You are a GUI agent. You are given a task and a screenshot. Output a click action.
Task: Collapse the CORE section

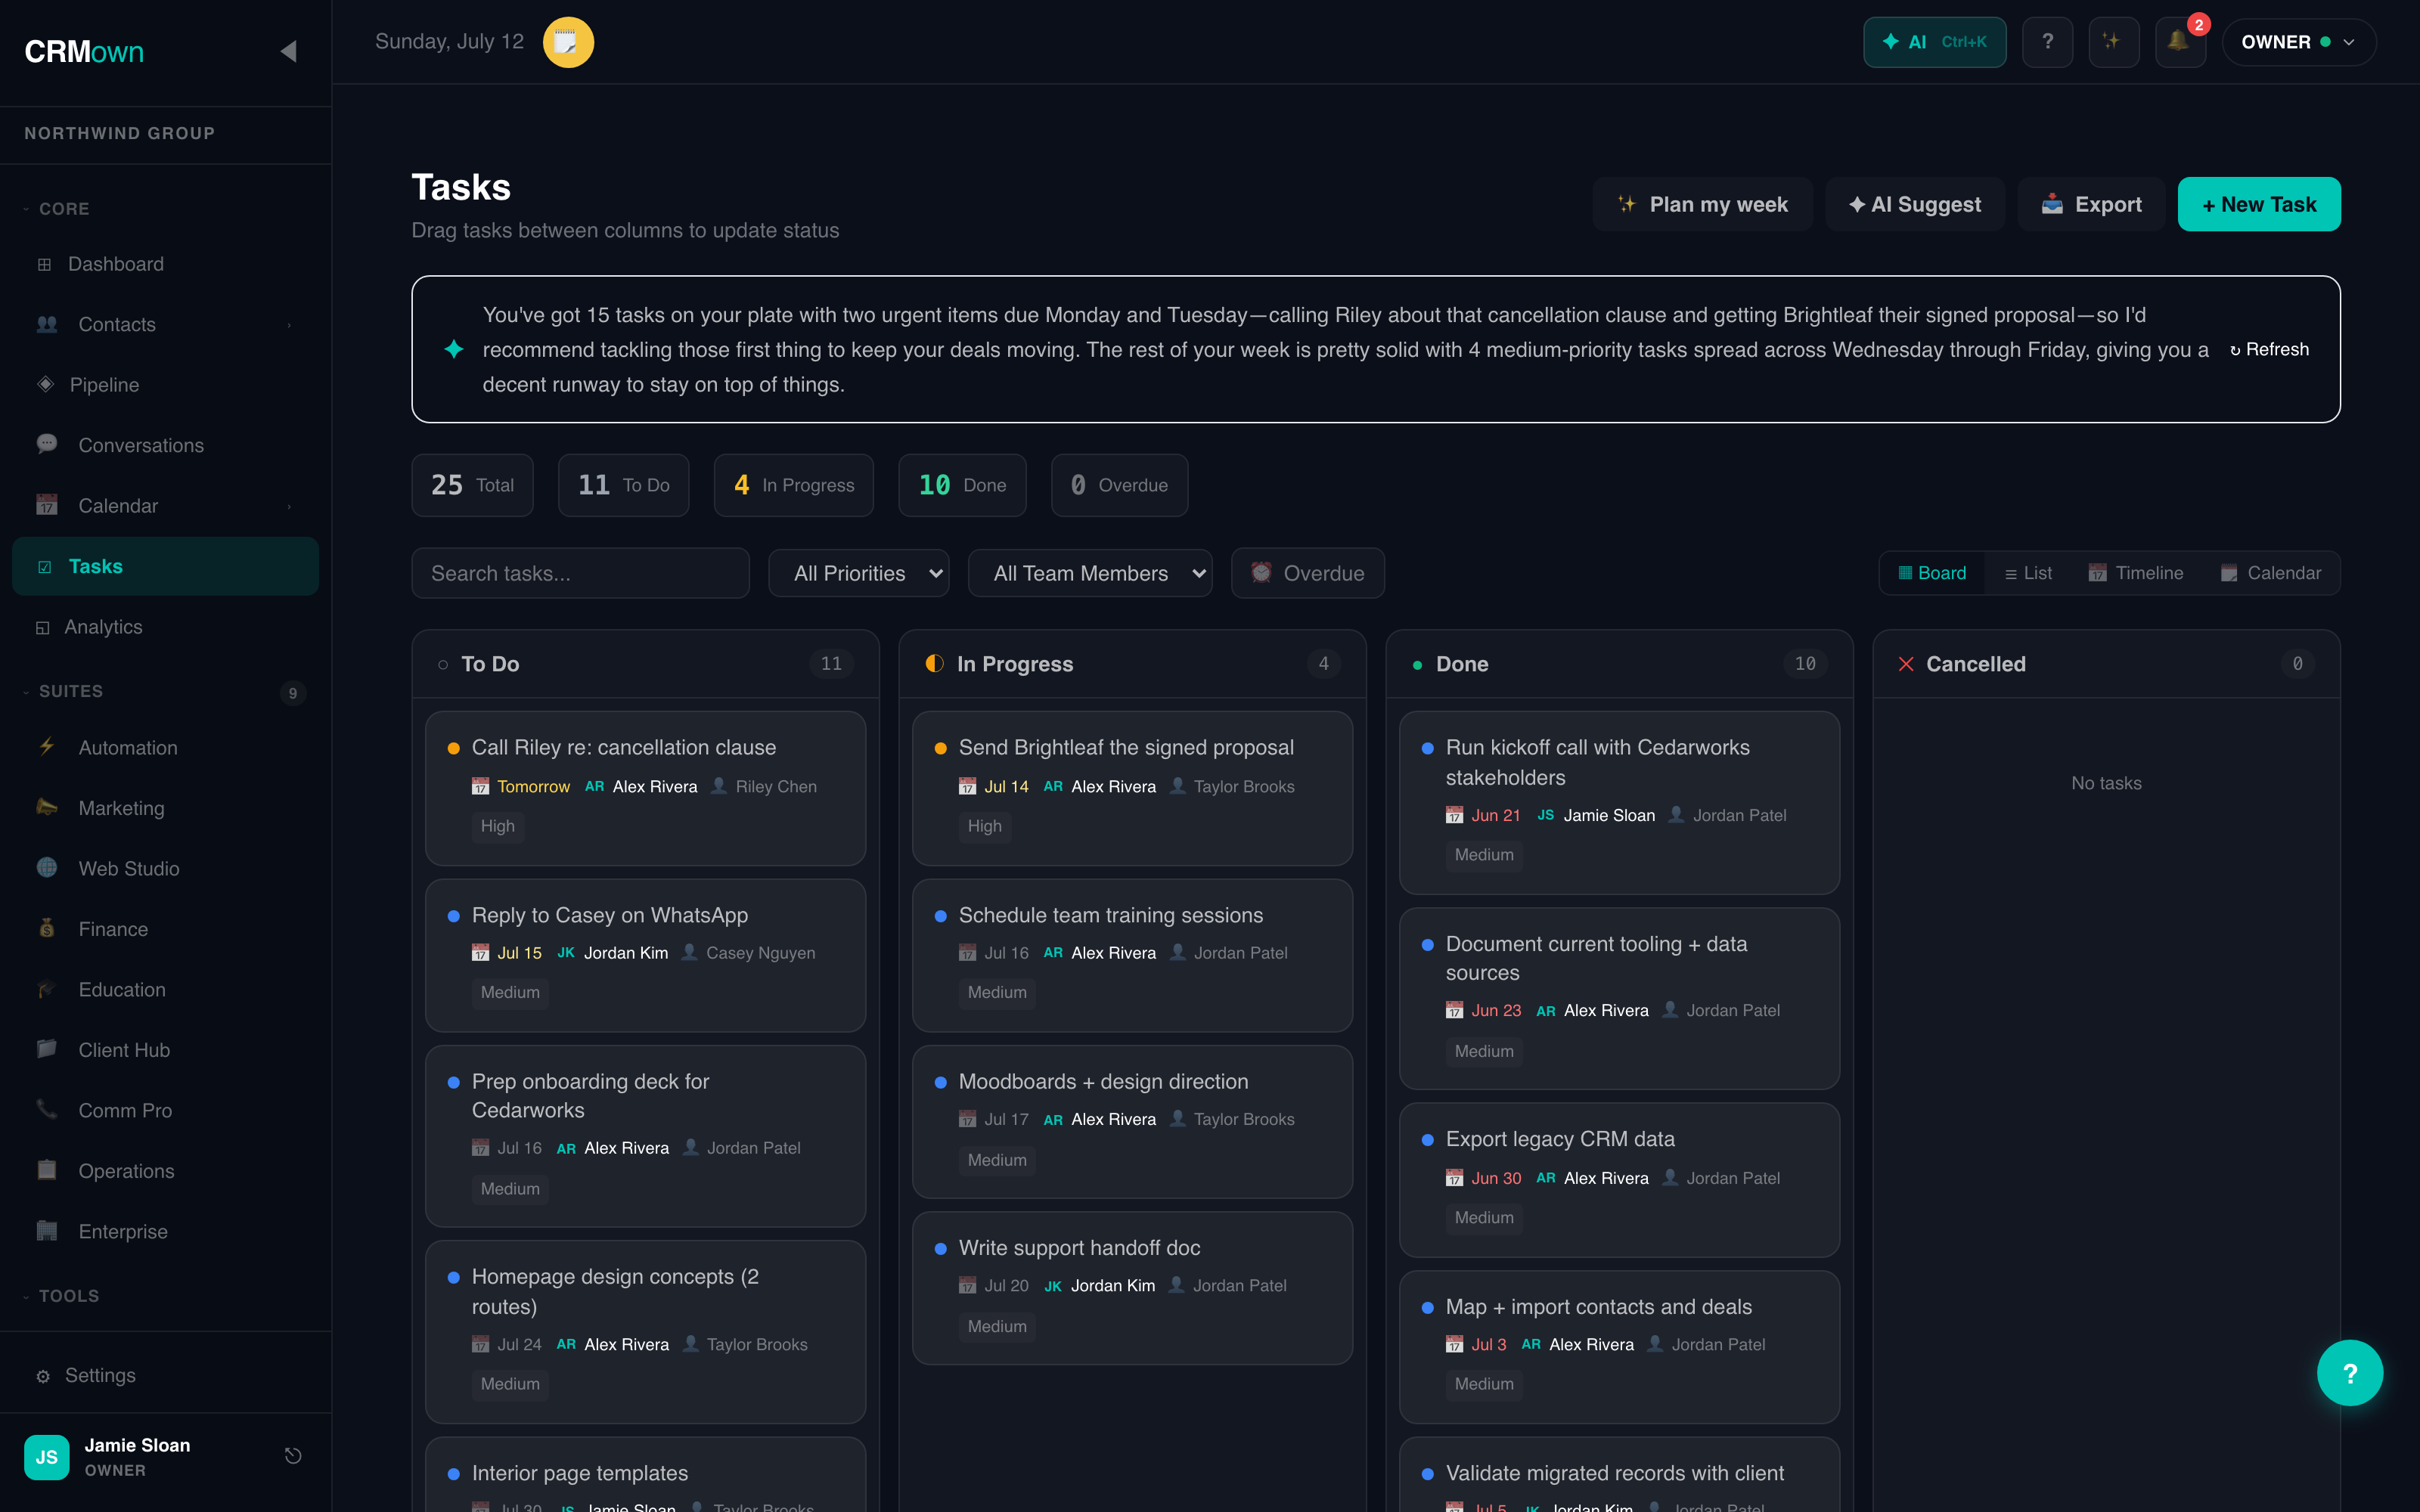tap(57, 209)
